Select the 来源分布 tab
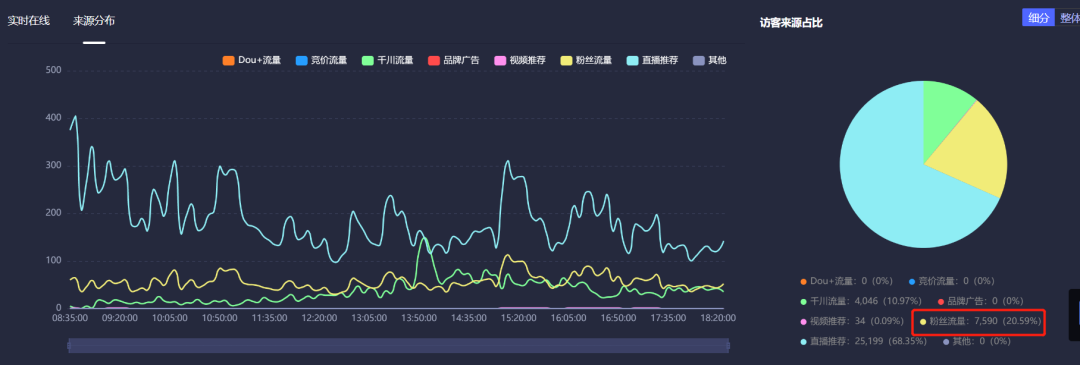Screen dimensions: 1080x365 click(94, 21)
